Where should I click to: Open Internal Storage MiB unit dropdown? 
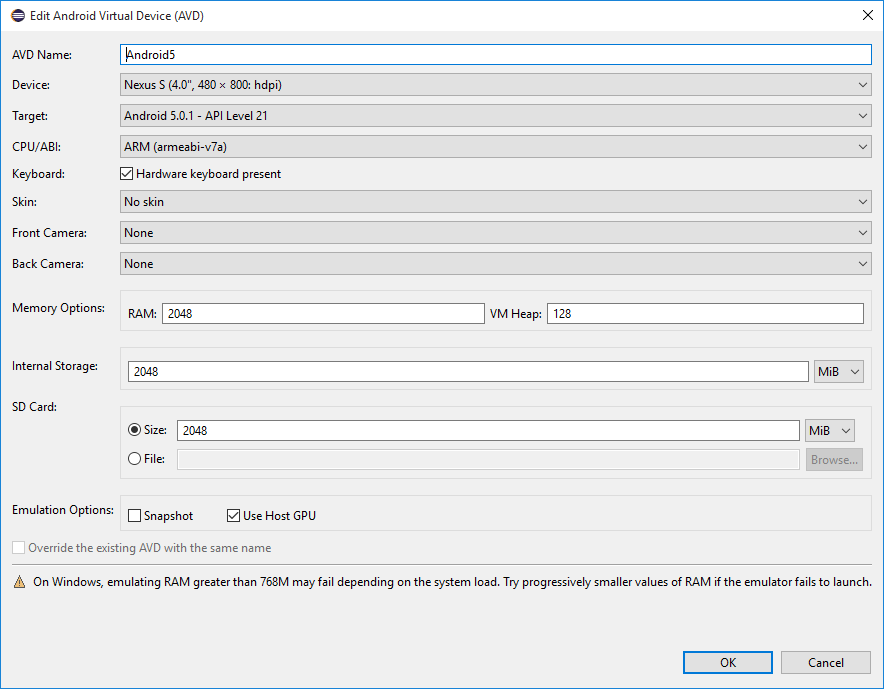pos(838,372)
